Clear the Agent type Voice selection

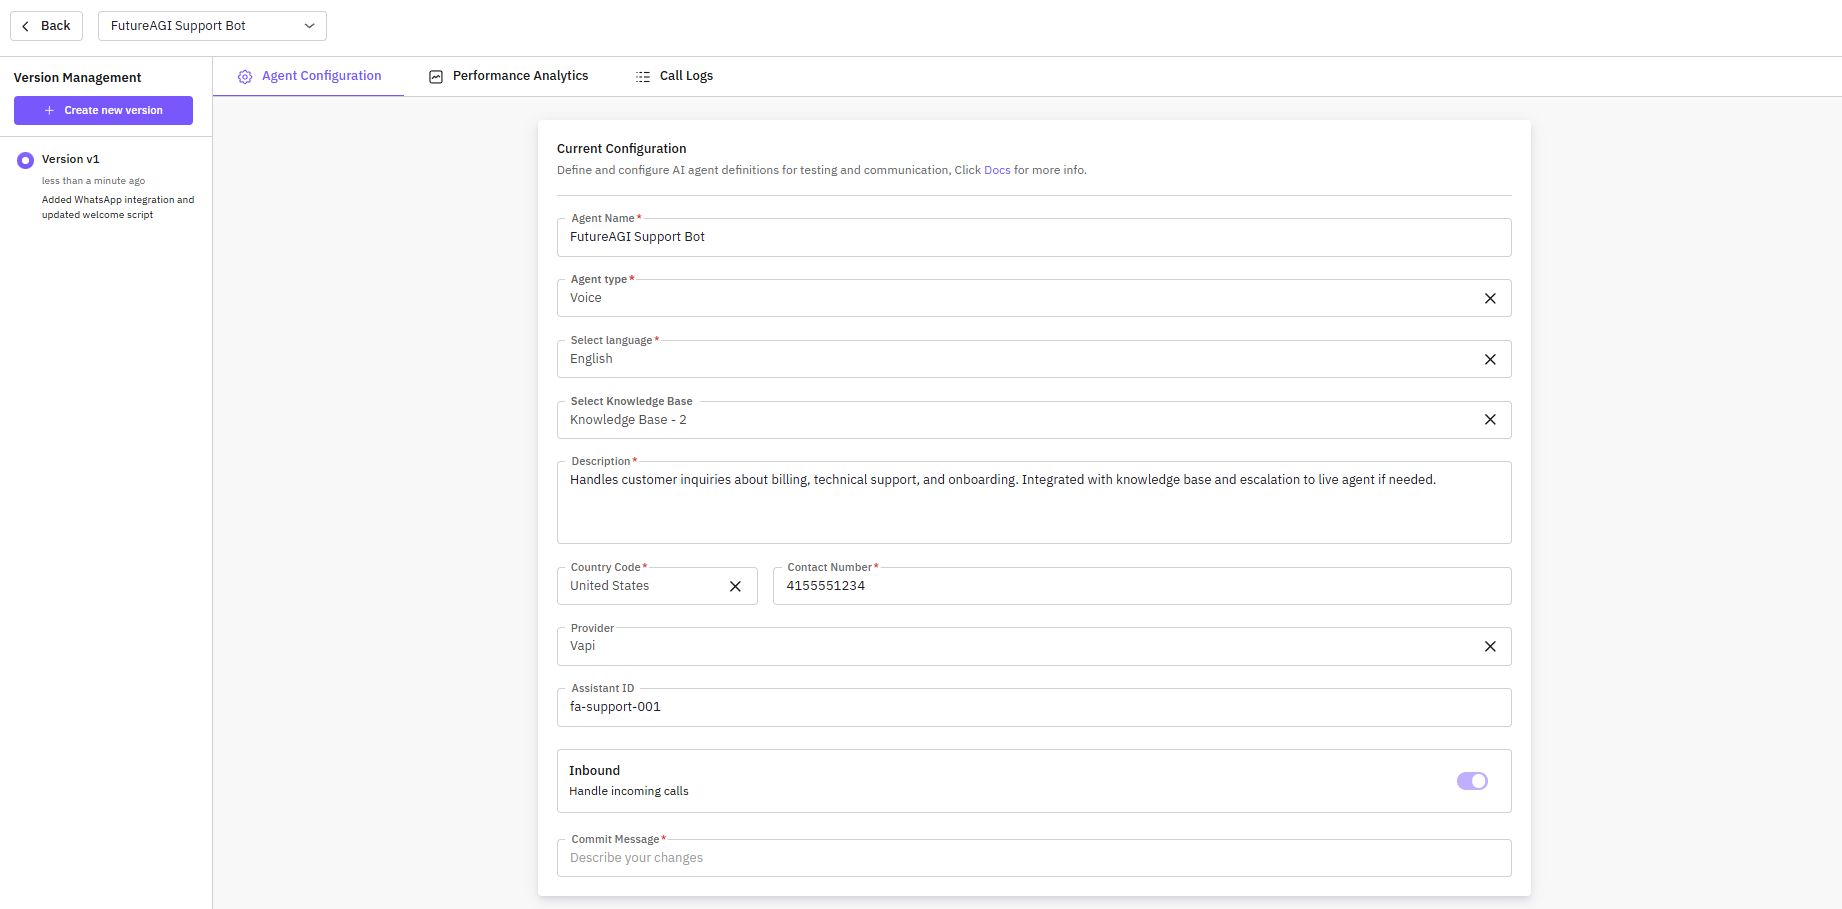1490,298
